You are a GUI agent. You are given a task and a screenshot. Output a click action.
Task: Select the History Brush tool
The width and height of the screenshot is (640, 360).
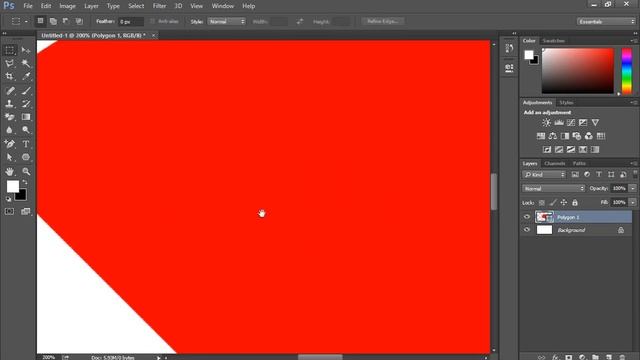click(26, 104)
